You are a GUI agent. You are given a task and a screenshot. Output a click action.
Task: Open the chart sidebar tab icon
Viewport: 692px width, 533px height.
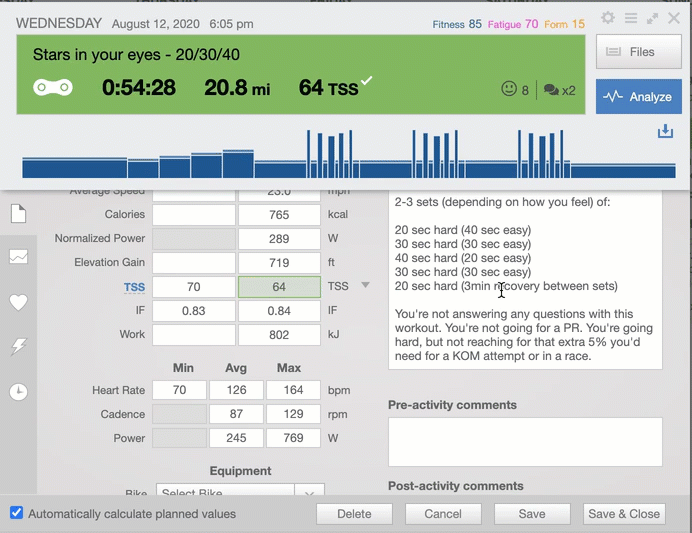pos(18,257)
